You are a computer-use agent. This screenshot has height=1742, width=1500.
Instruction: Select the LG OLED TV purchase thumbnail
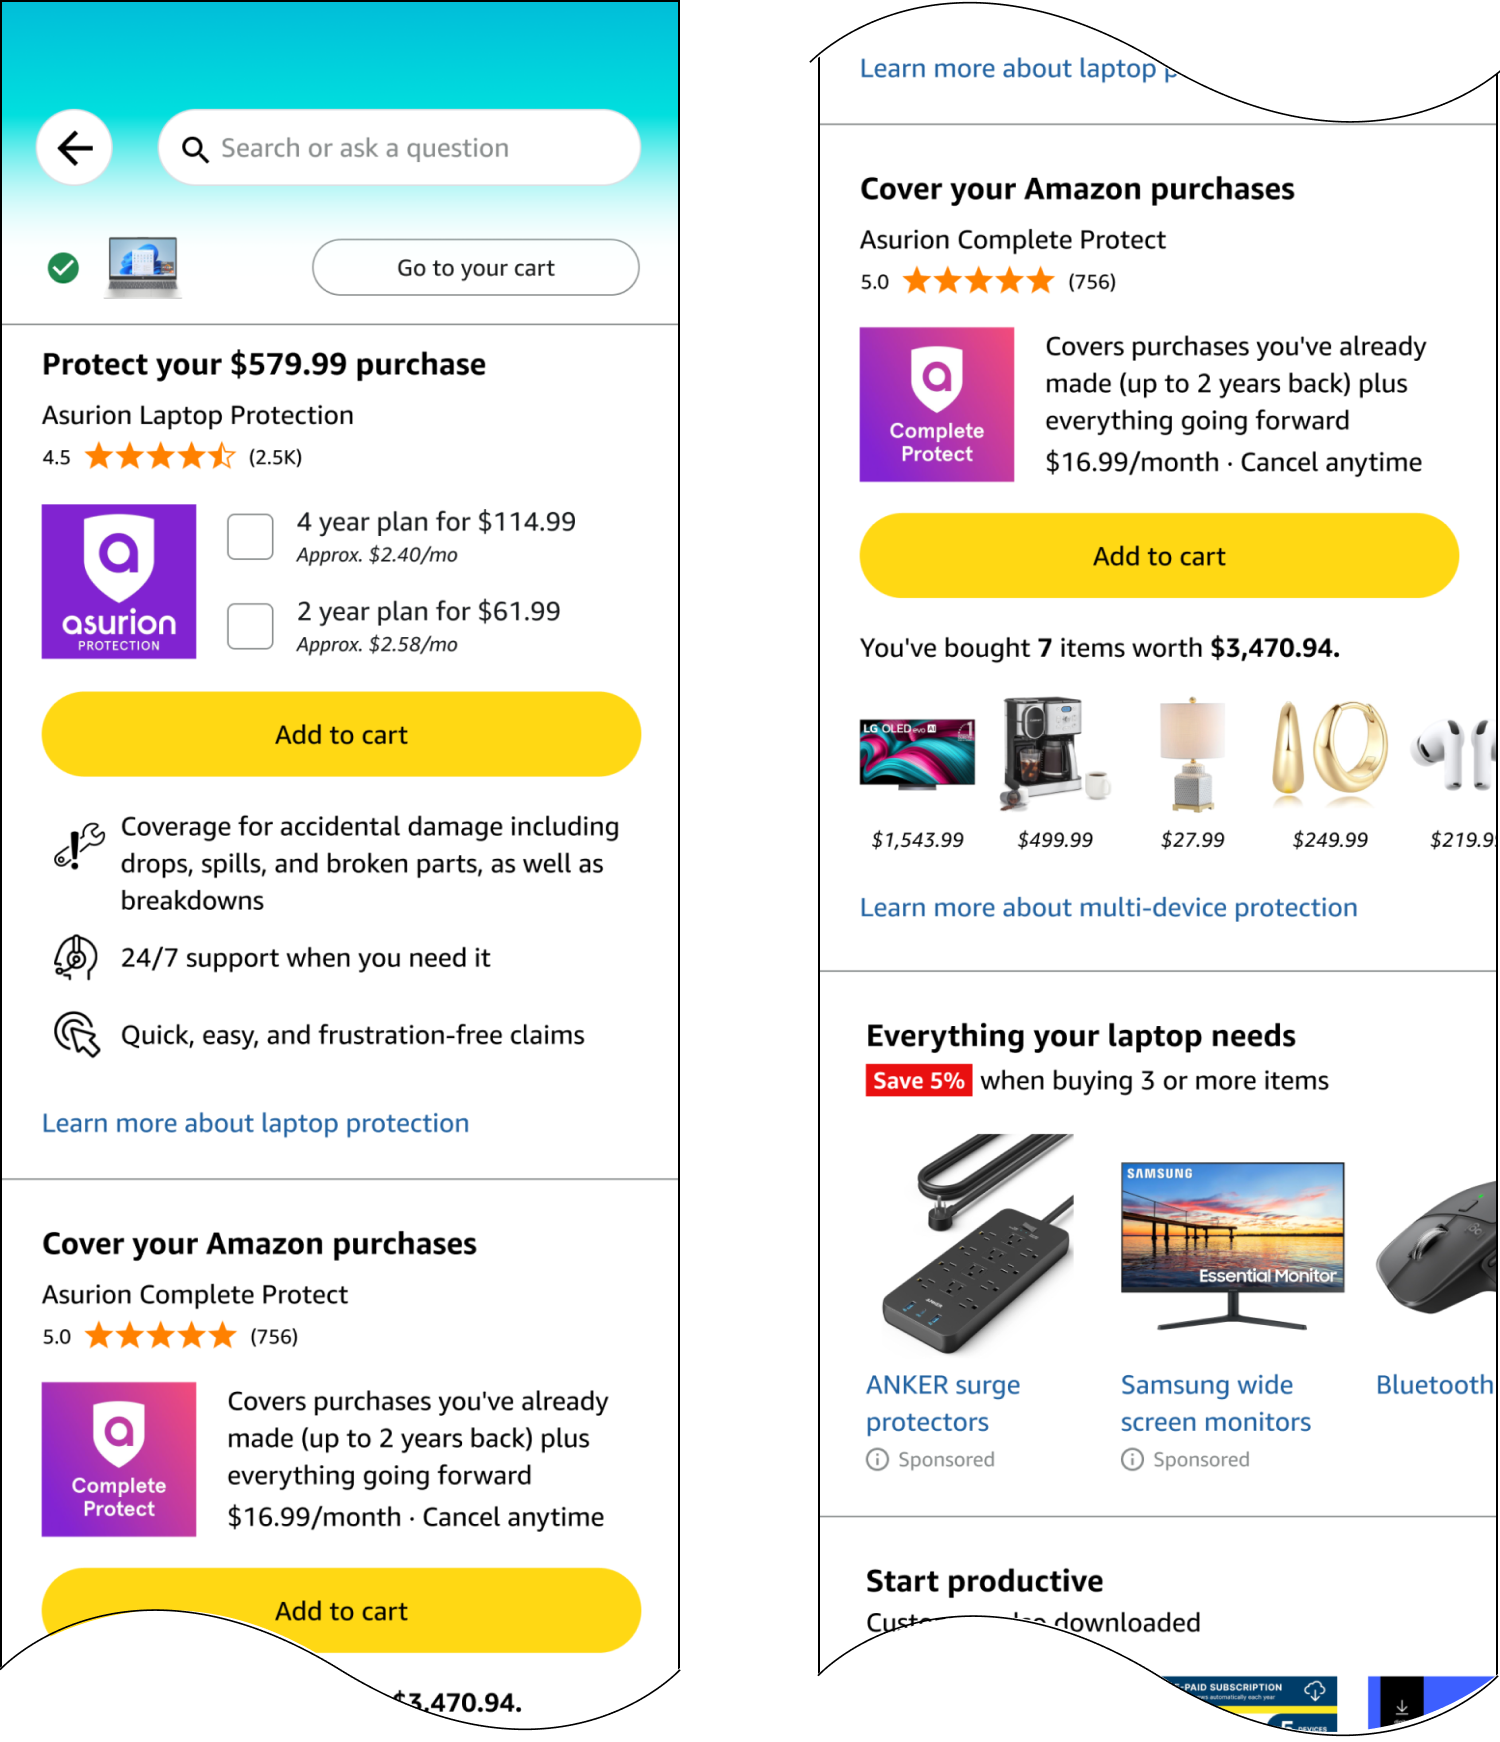click(917, 753)
